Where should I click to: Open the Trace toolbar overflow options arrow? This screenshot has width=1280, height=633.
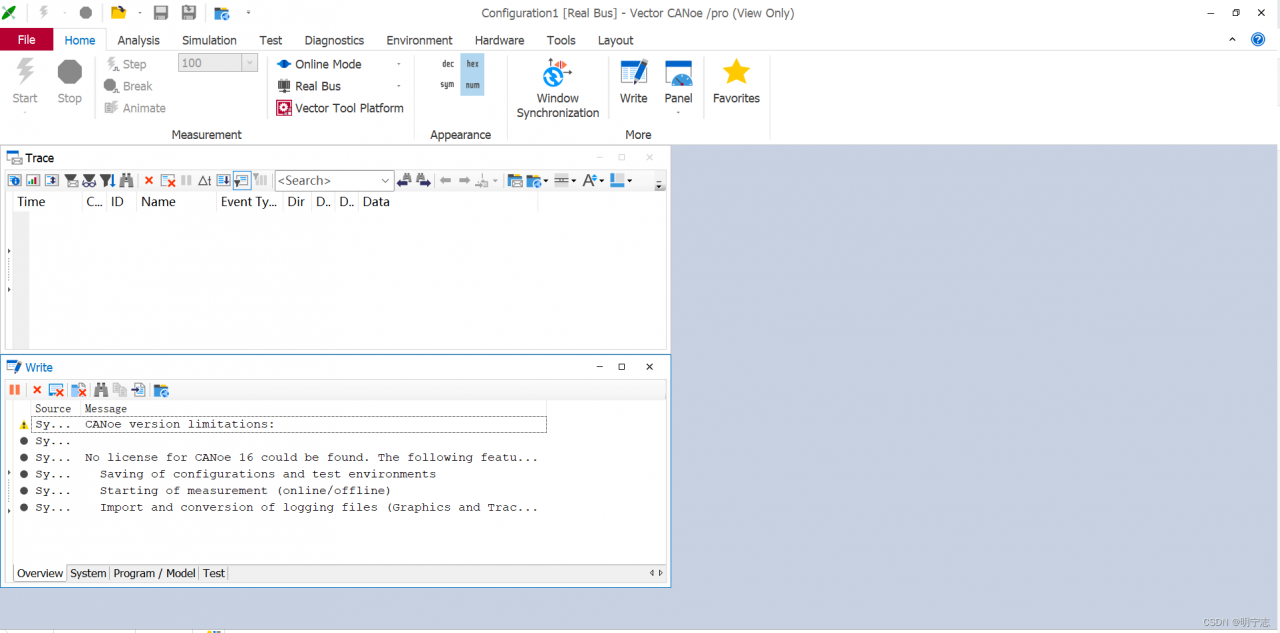pyautogui.click(x=659, y=184)
